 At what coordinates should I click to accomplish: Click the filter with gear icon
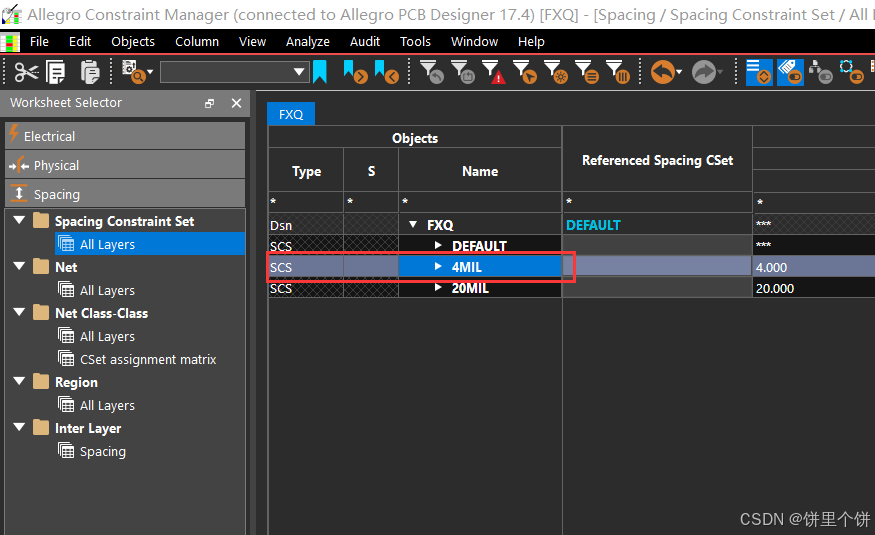[556, 72]
